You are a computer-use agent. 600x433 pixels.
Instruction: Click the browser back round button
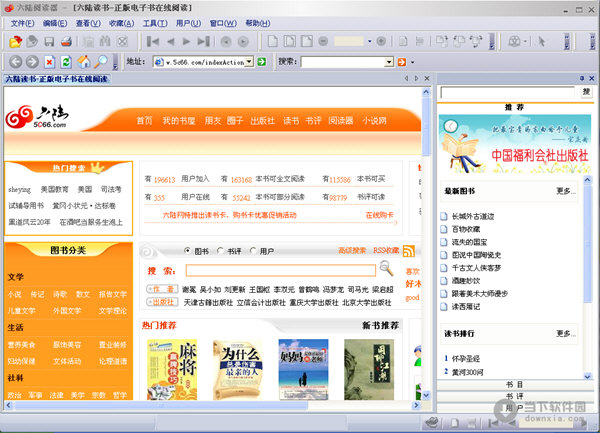(x=15, y=62)
